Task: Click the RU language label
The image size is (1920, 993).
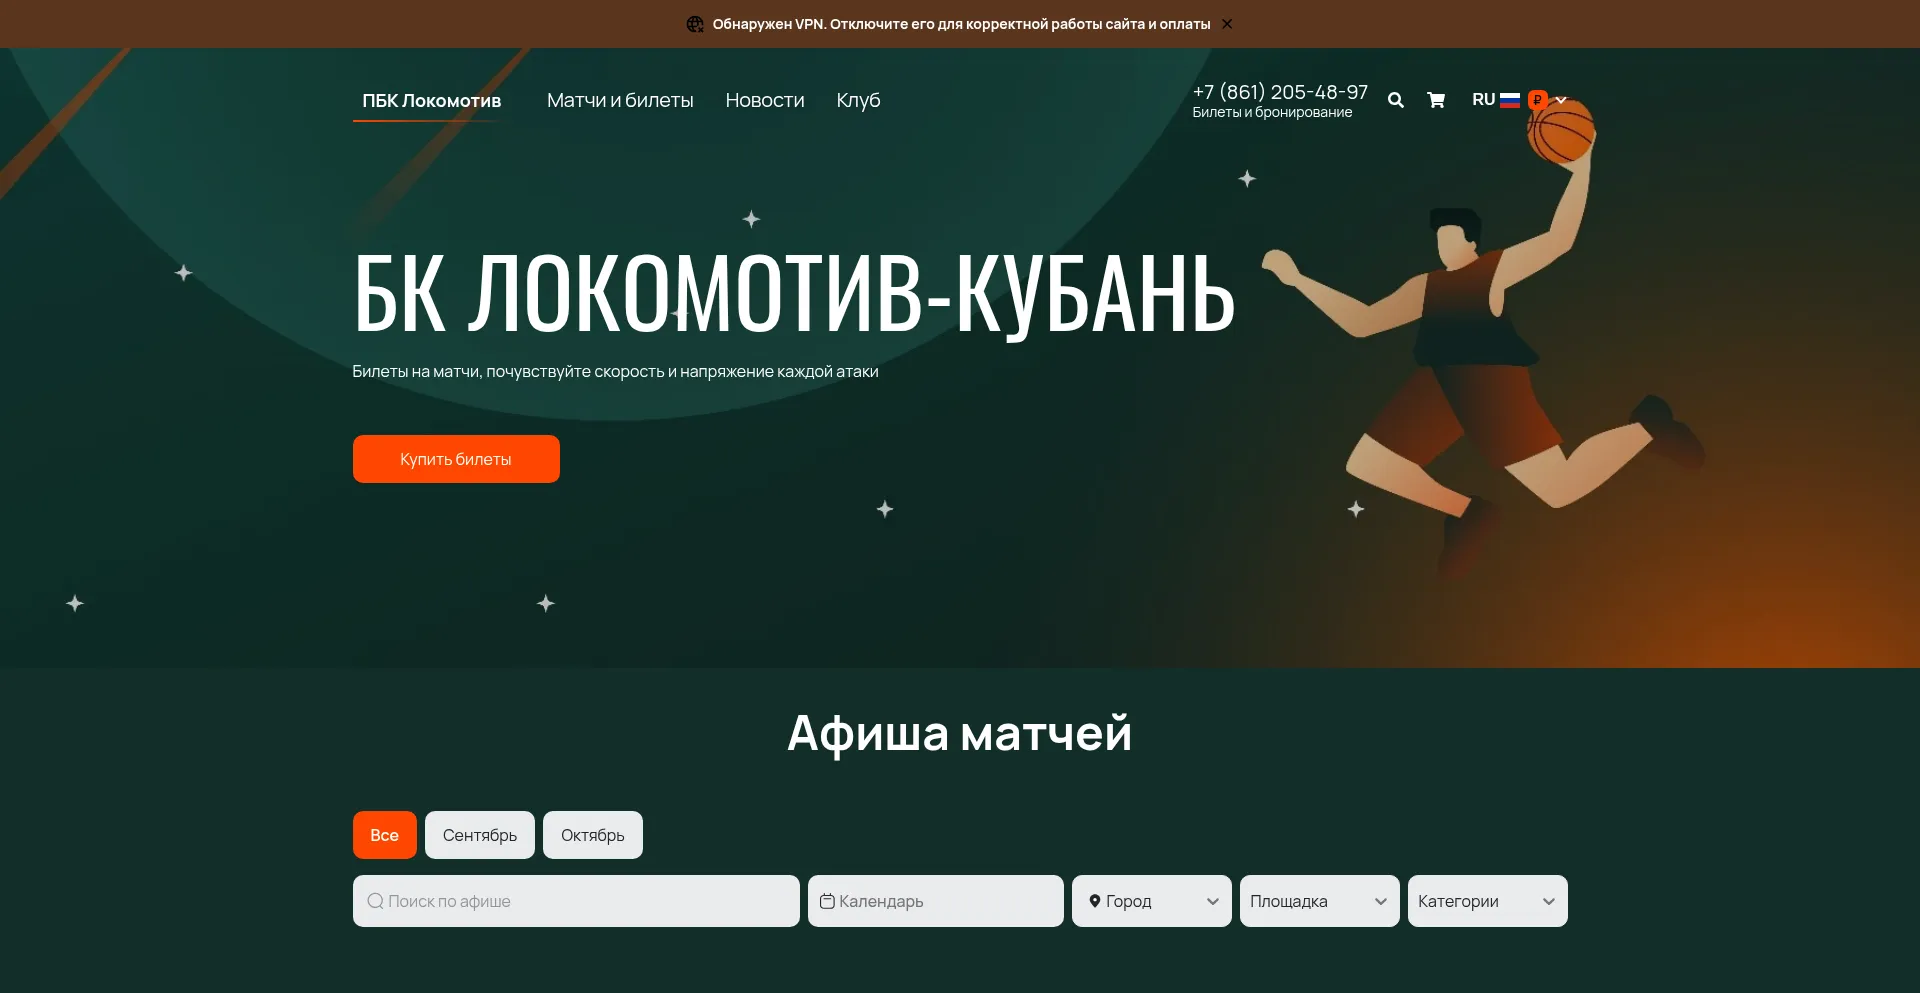Action: click(x=1483, y=100)
